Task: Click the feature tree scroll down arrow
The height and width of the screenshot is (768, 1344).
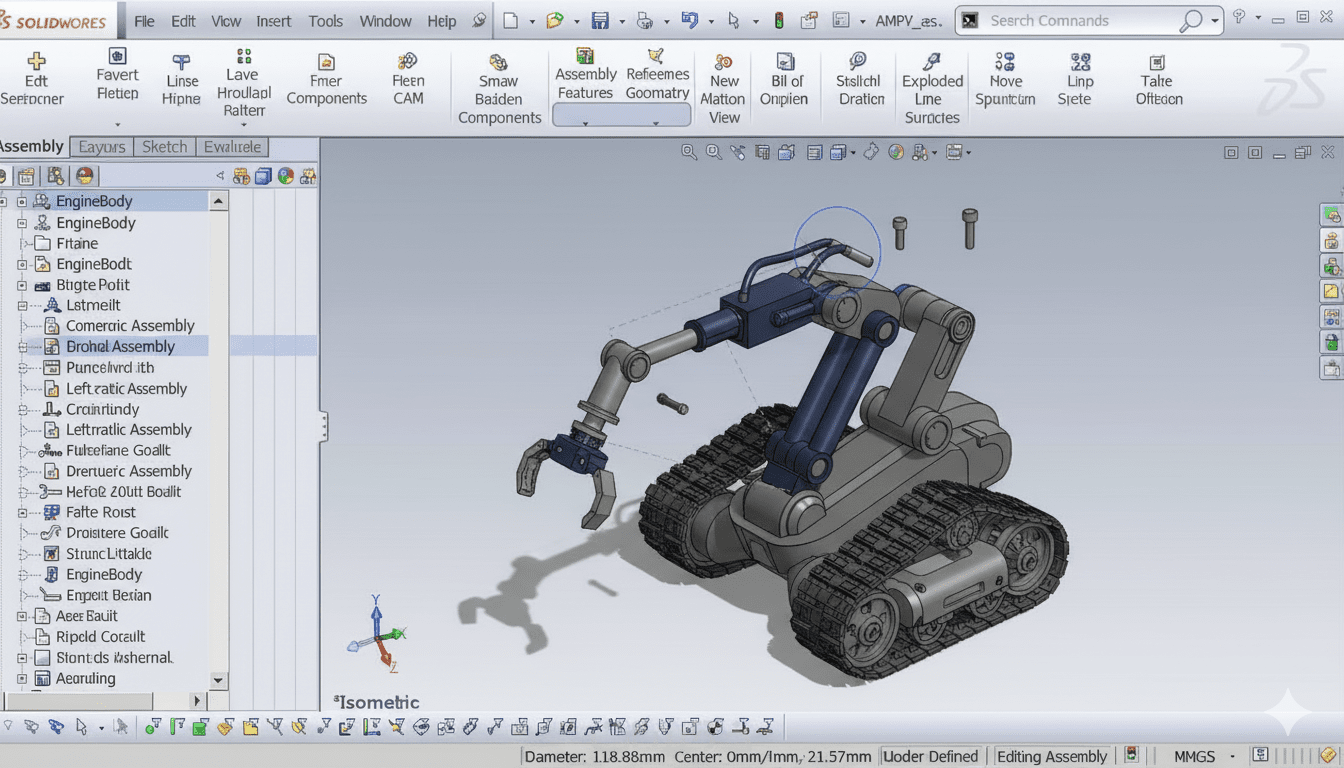Action: coord(219,679)
